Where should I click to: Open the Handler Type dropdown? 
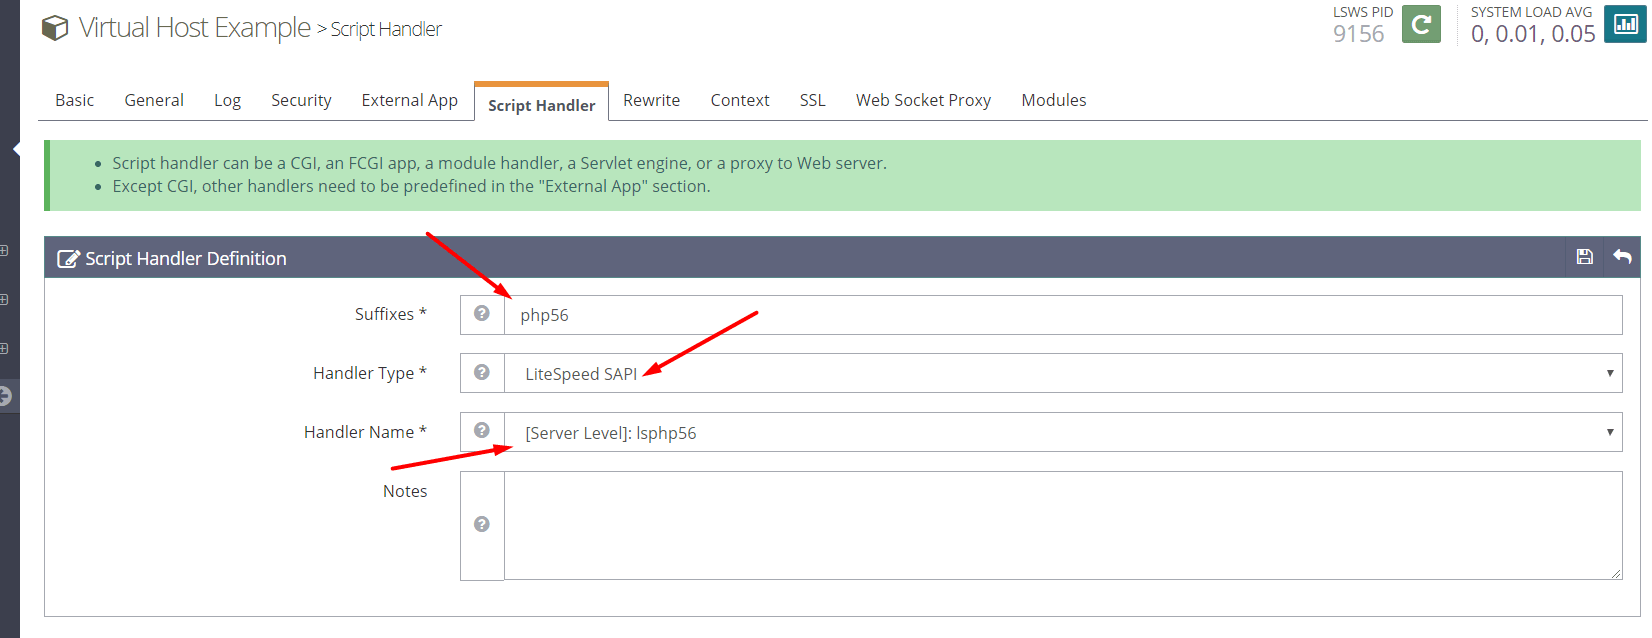[1062, 373]
